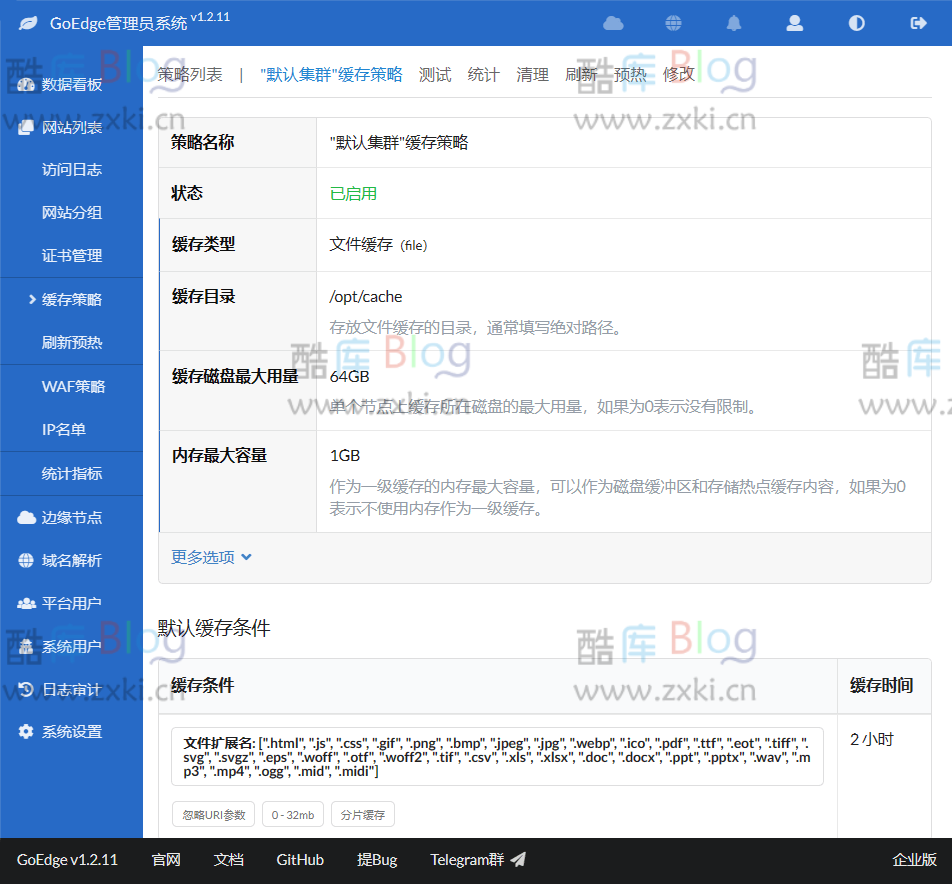This screenshot has width=952, height=884.
Task: Click the 提Bug link
Action: tap(377, 859)
